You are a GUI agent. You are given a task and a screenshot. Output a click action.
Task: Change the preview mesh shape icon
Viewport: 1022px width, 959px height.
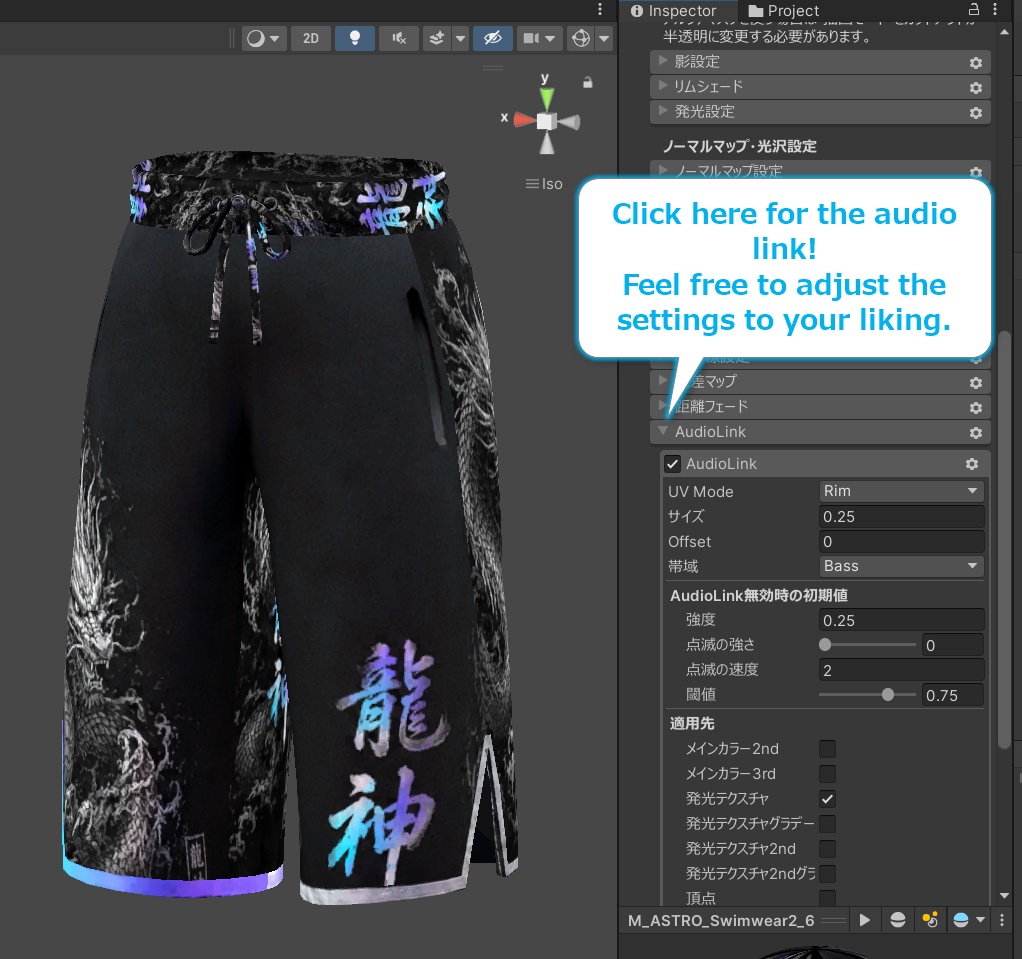898,920
